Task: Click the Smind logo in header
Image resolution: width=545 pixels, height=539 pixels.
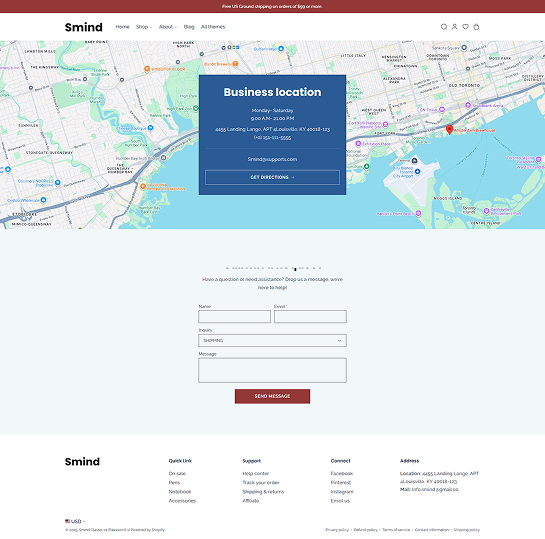Action: pos(83,27)
